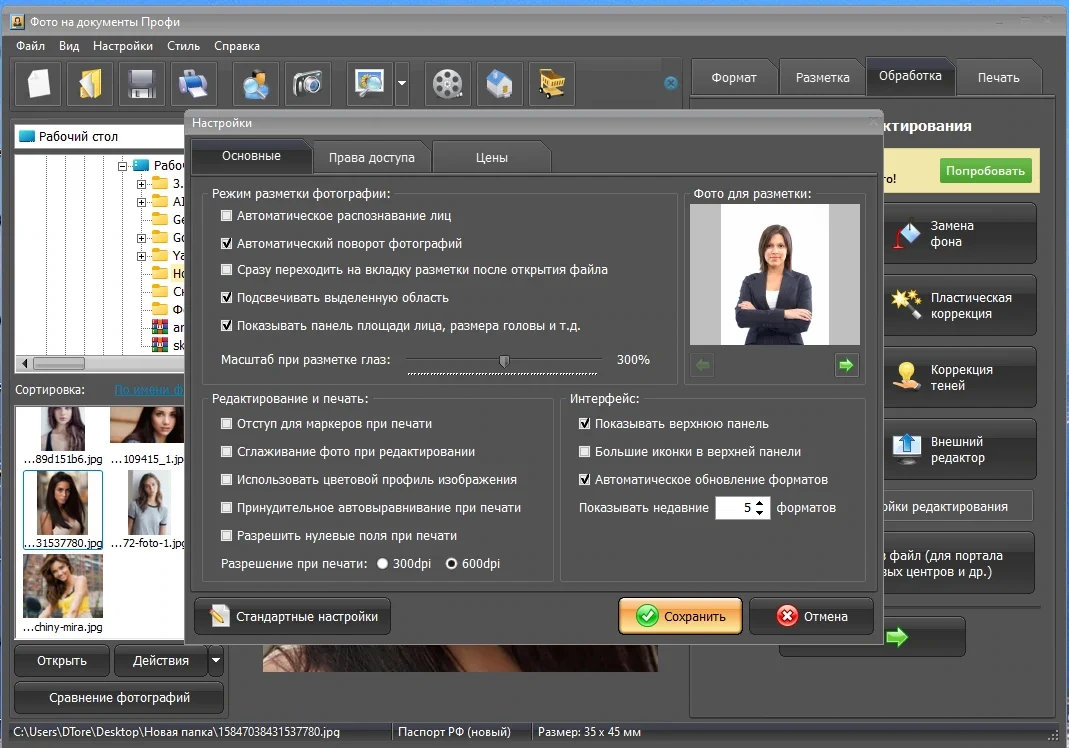
Task: Open the Файл menu
Action: pyautogui.click(x=31, y=46)
